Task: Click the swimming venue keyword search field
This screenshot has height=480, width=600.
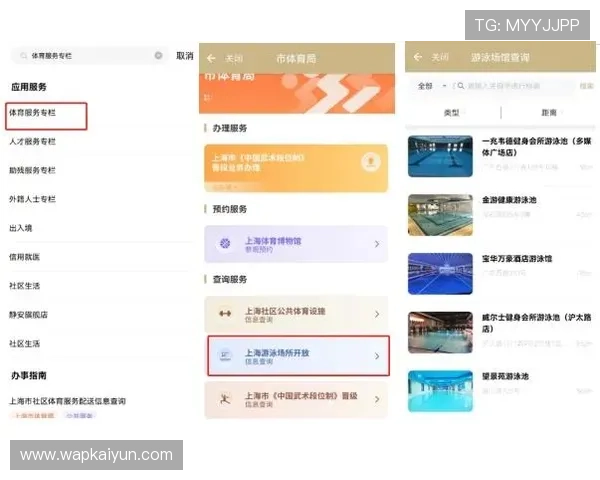Action: 513,86
